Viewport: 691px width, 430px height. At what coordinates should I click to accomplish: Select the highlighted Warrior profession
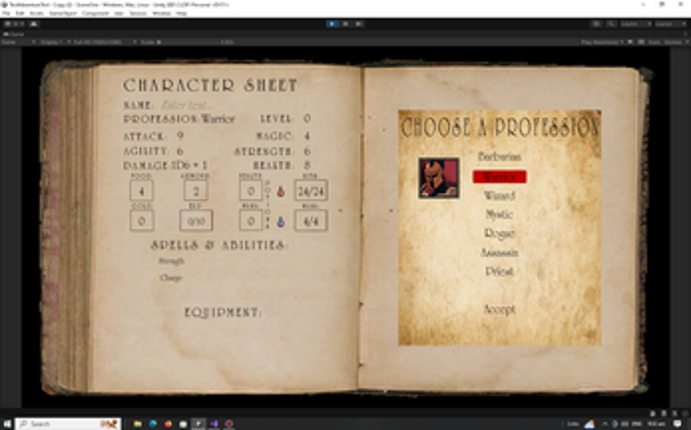[499, 177]
